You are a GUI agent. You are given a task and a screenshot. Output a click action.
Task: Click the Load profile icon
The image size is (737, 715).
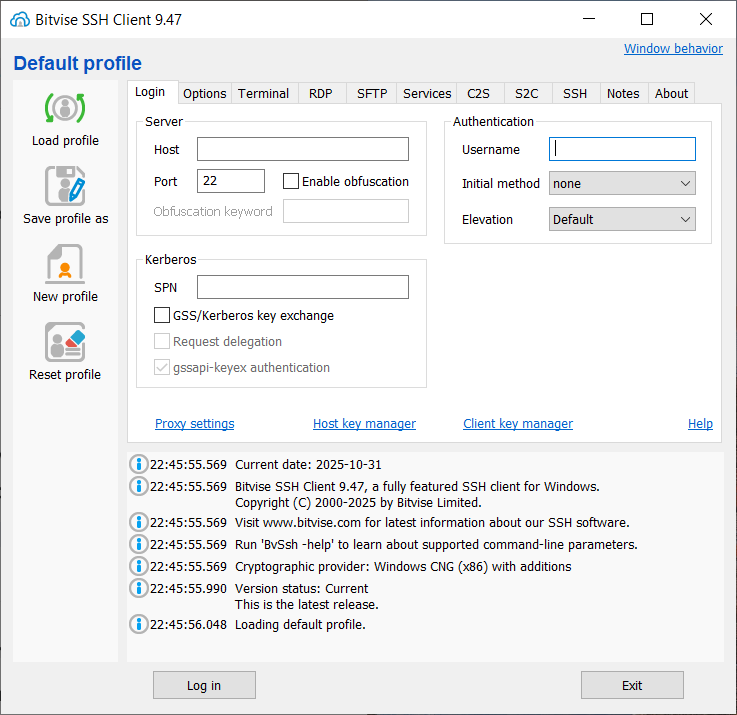(65, 108)
